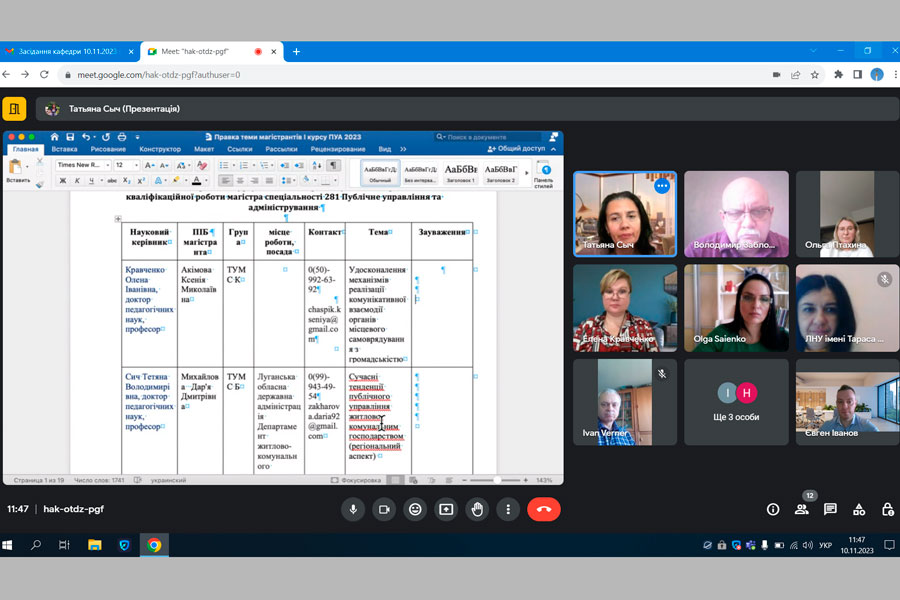The image size is (900, 600).
Task: Bookmark this page with star icon
Action: click(x=814, y=75)
